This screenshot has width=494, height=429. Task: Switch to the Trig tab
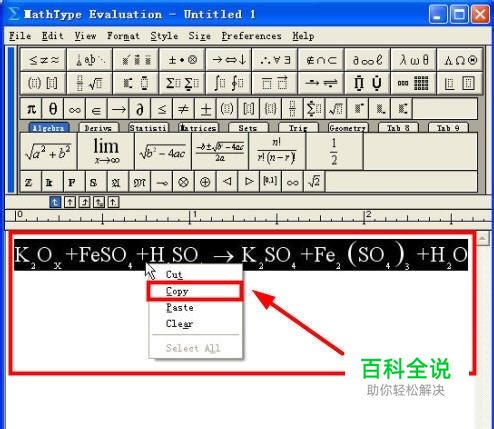[x=298, y=128]
